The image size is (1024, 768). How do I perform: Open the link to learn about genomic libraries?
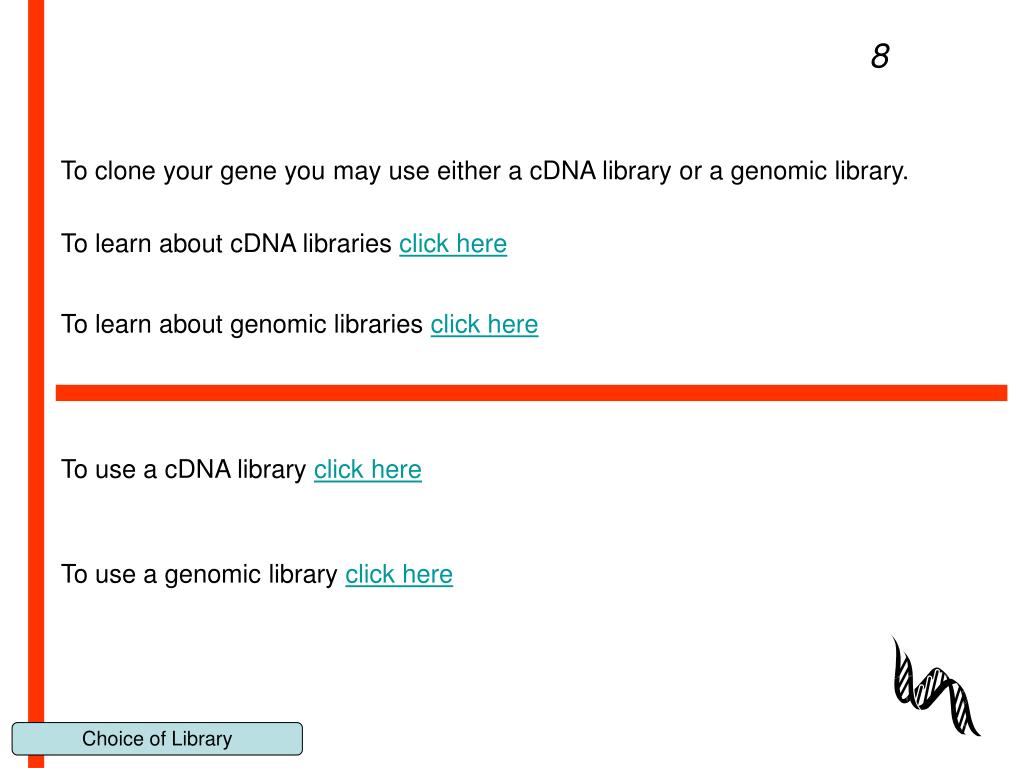pos(484,324)
